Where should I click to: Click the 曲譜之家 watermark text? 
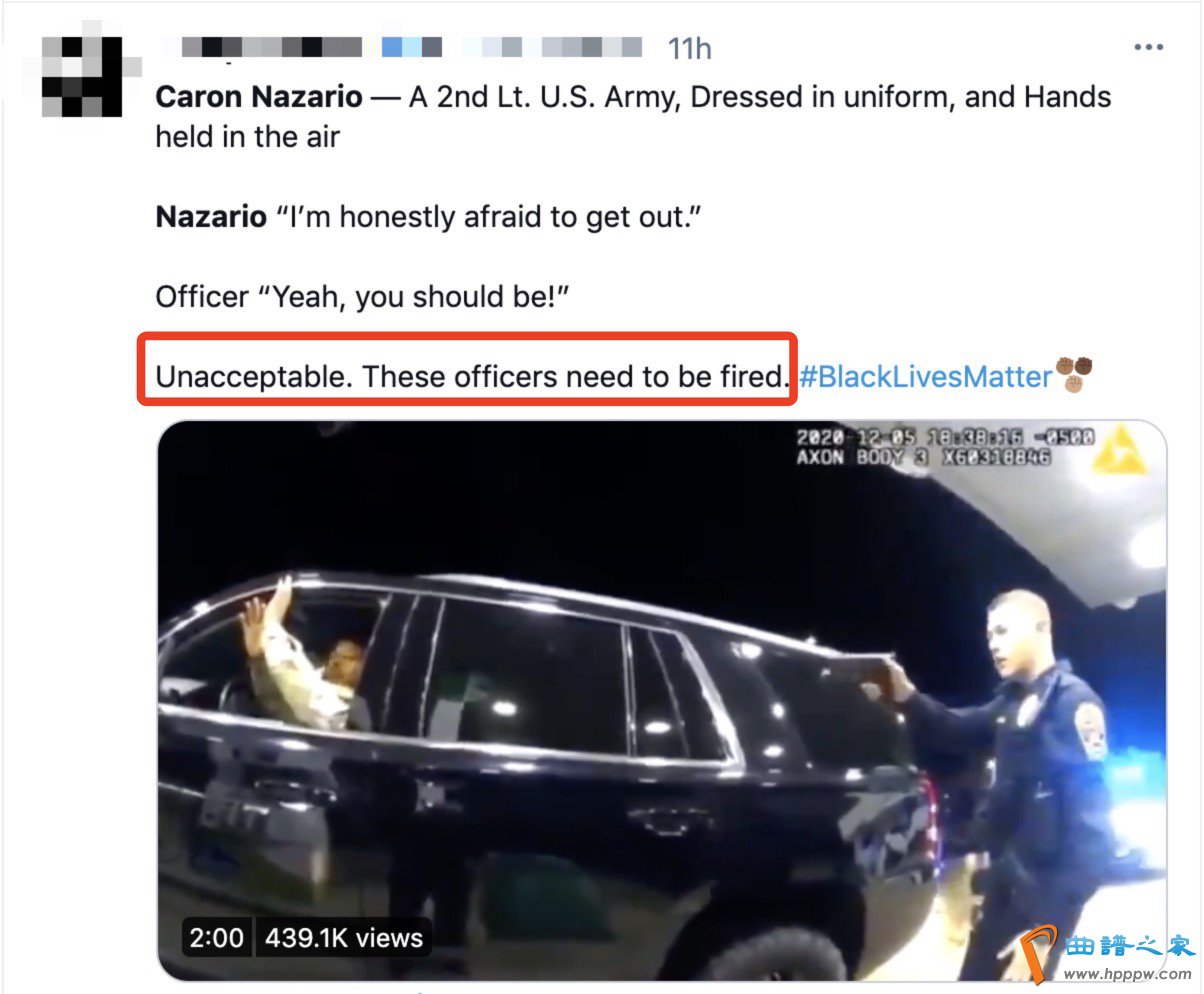[x=1129, y=945]
